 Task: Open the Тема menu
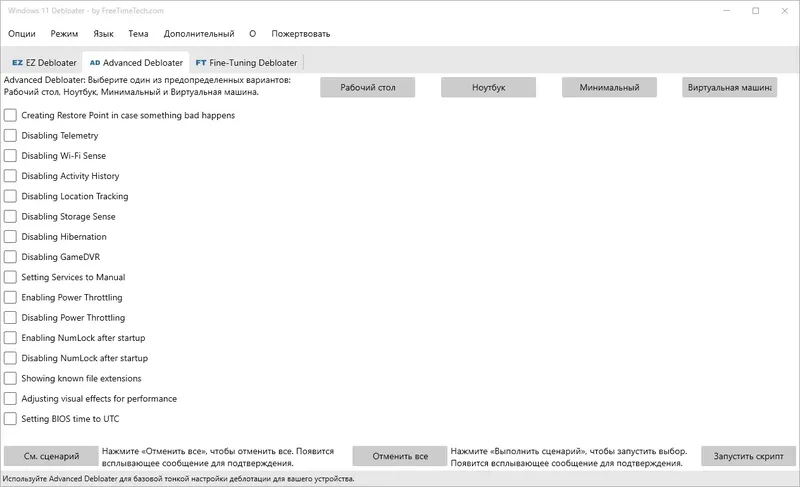138,34
